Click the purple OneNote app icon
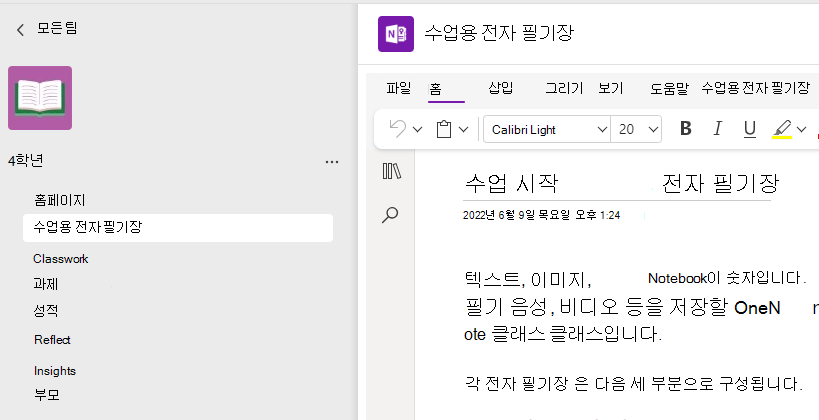 396,34
